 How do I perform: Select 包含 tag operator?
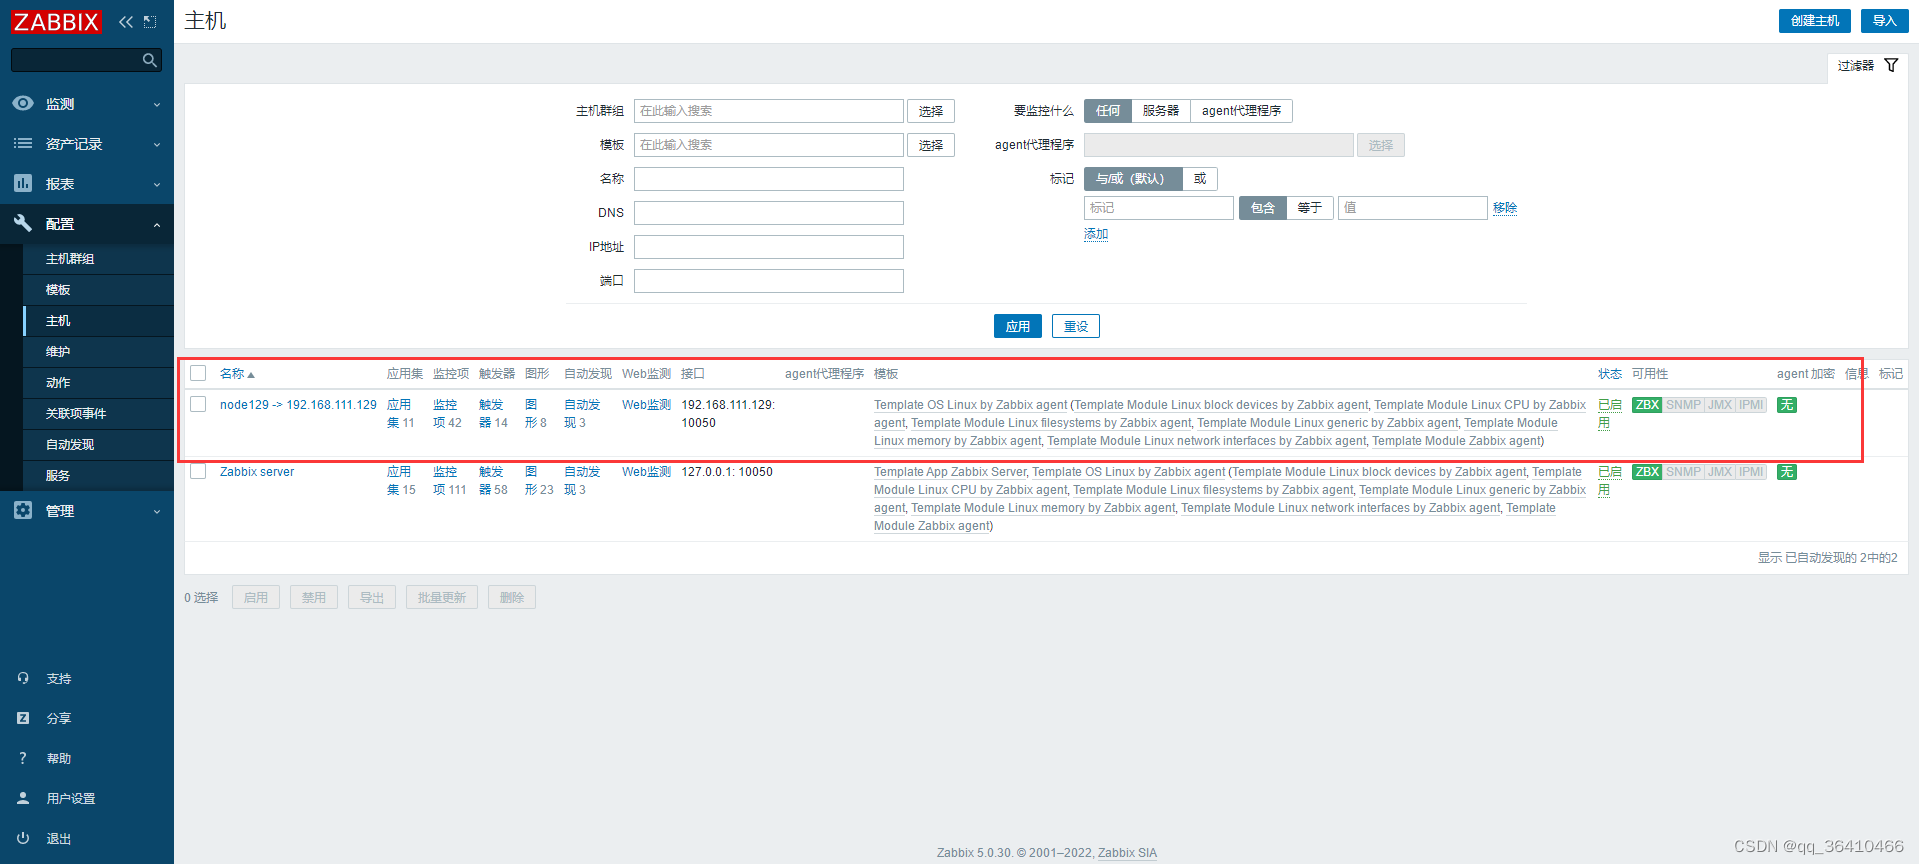click(x=1263, y=208)
